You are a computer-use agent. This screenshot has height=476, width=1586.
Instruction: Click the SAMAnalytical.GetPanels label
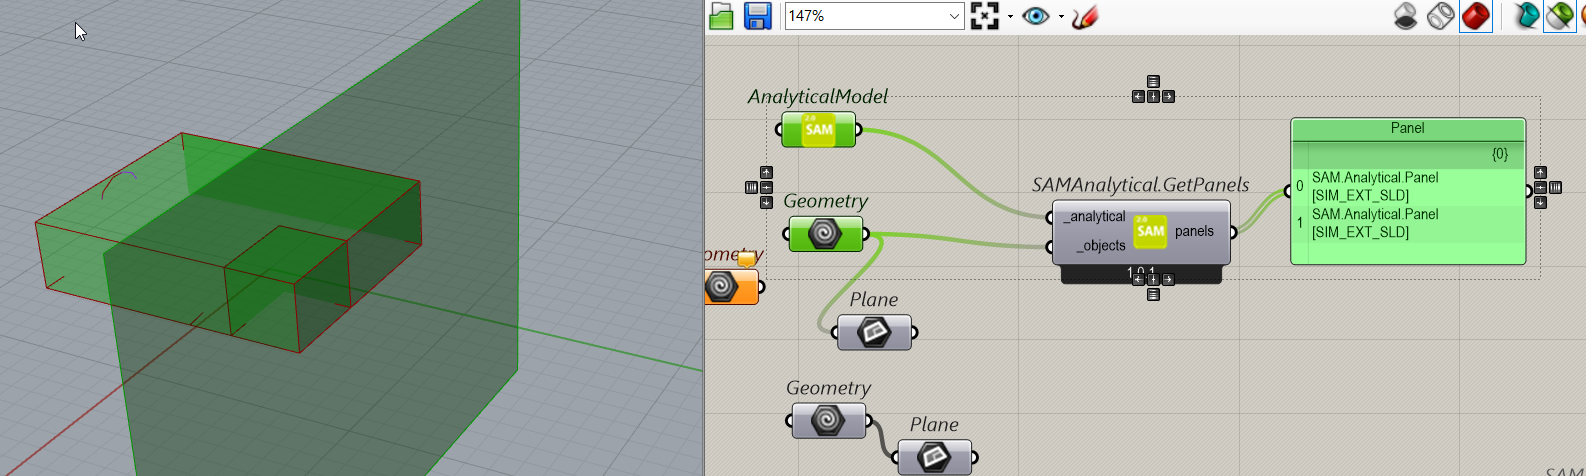click(1141, 185)
